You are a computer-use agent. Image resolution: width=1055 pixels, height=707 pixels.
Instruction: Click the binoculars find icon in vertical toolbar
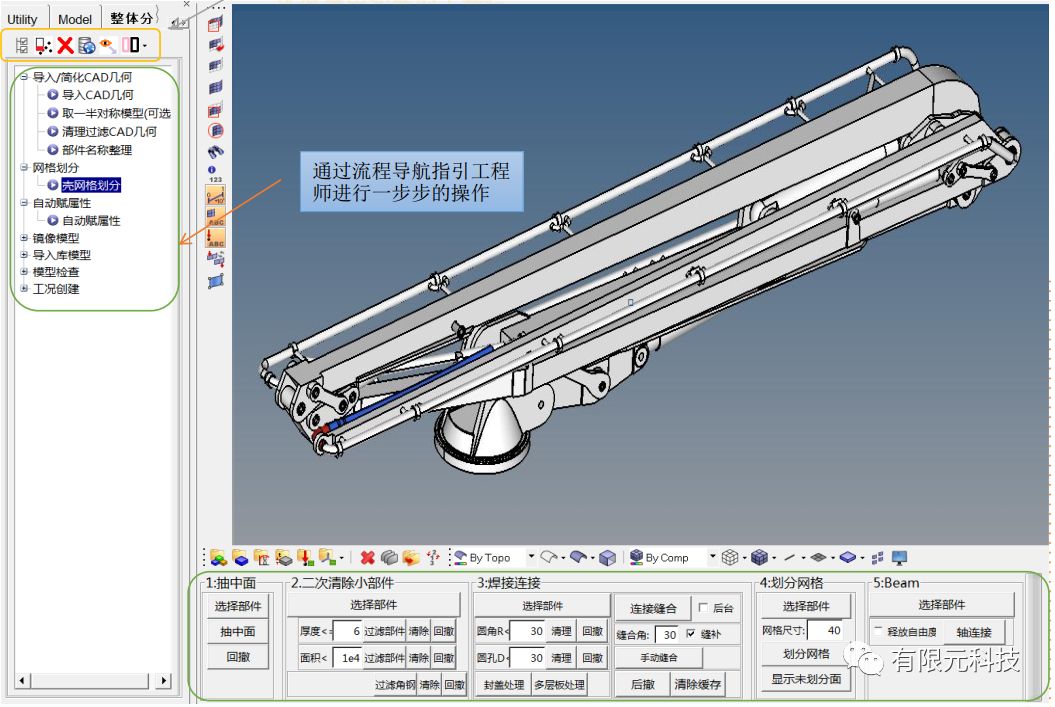215,151
